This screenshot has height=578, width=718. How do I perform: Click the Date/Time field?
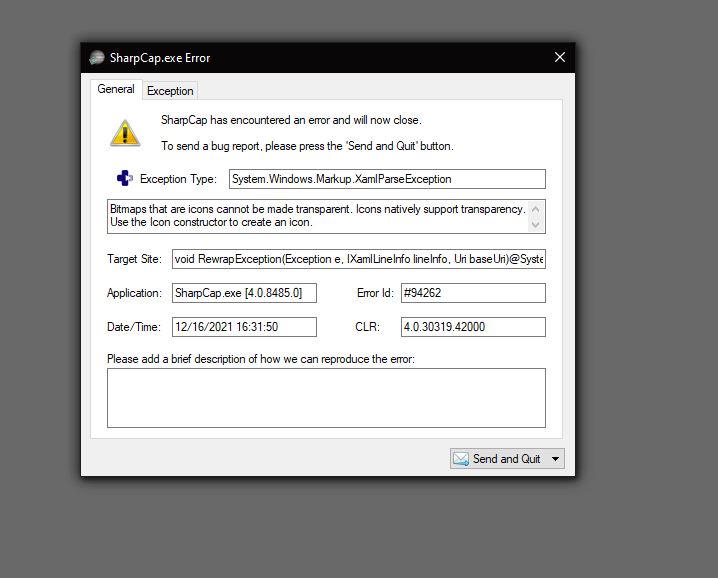[244, 327]
